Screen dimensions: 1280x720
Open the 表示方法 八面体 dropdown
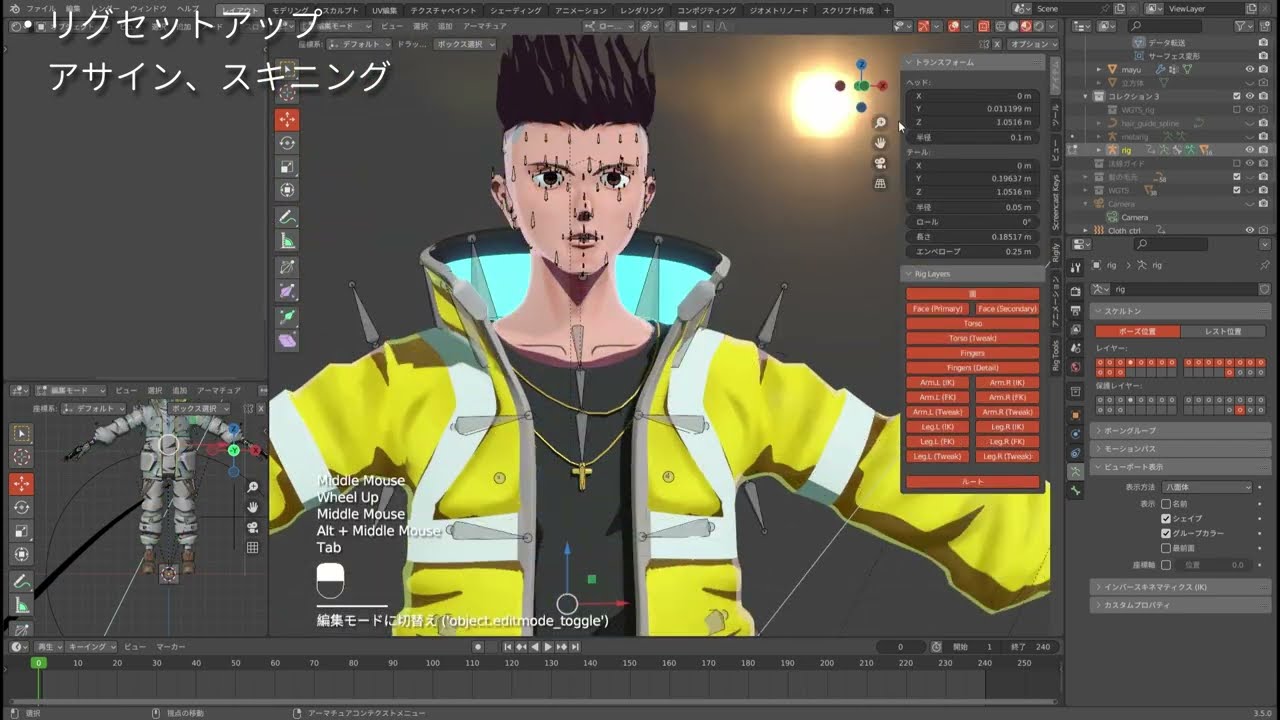pos(1206,487)
